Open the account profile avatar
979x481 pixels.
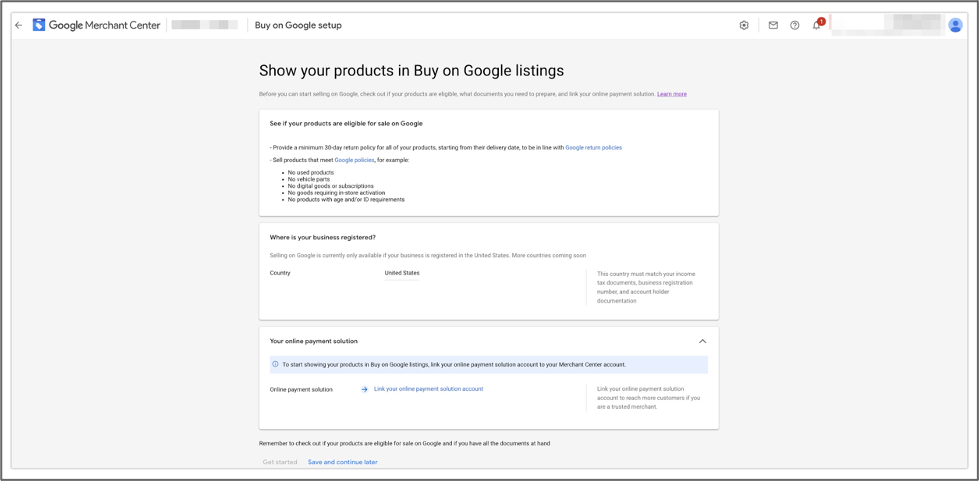pyautogui.click(x=955, y=25)
